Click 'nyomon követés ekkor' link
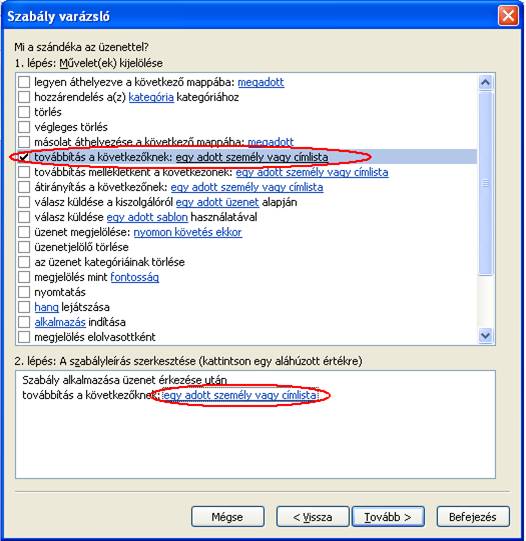The height and width of the screenshot is (541, 526). click(188, 232)
